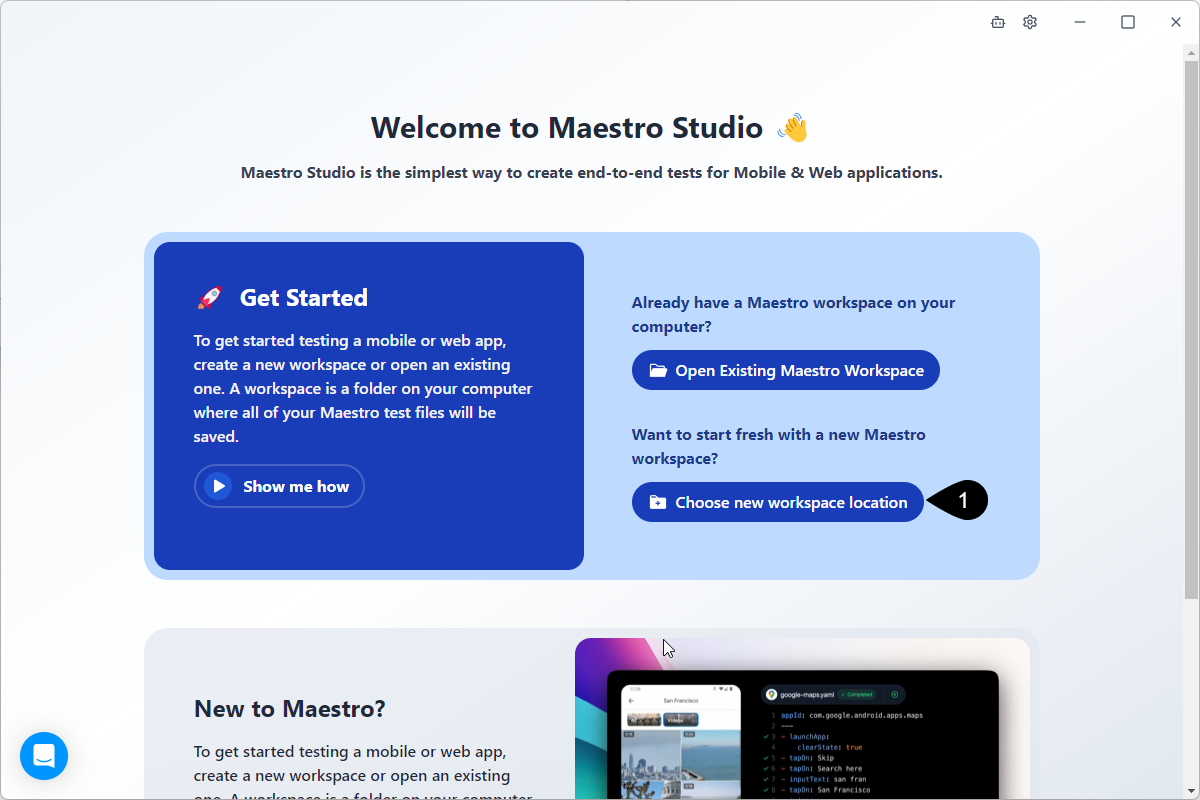Click the folder-plus icon on Choose new workspace
1200x800 pixels.
tap(657, 502)
